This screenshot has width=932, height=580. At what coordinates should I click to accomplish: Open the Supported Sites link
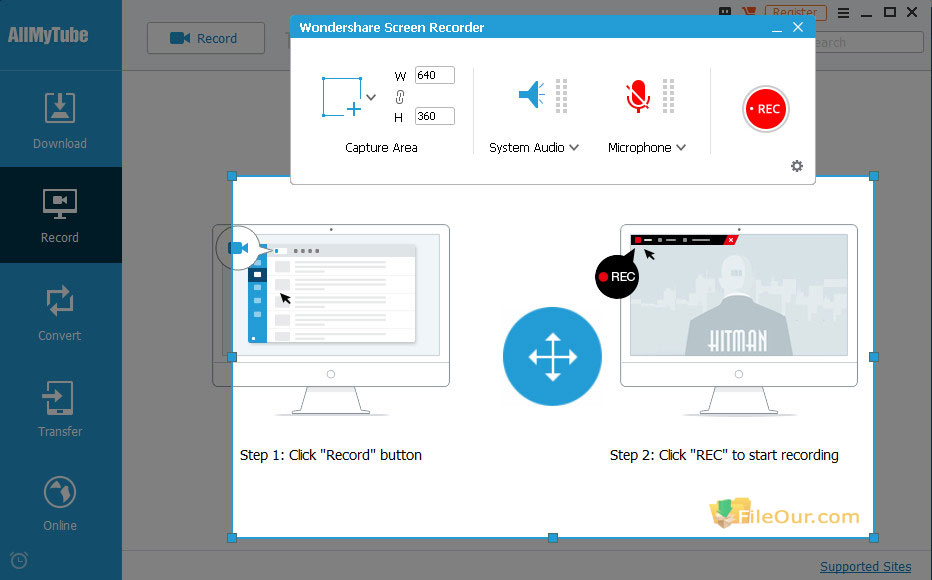point(865,567)
